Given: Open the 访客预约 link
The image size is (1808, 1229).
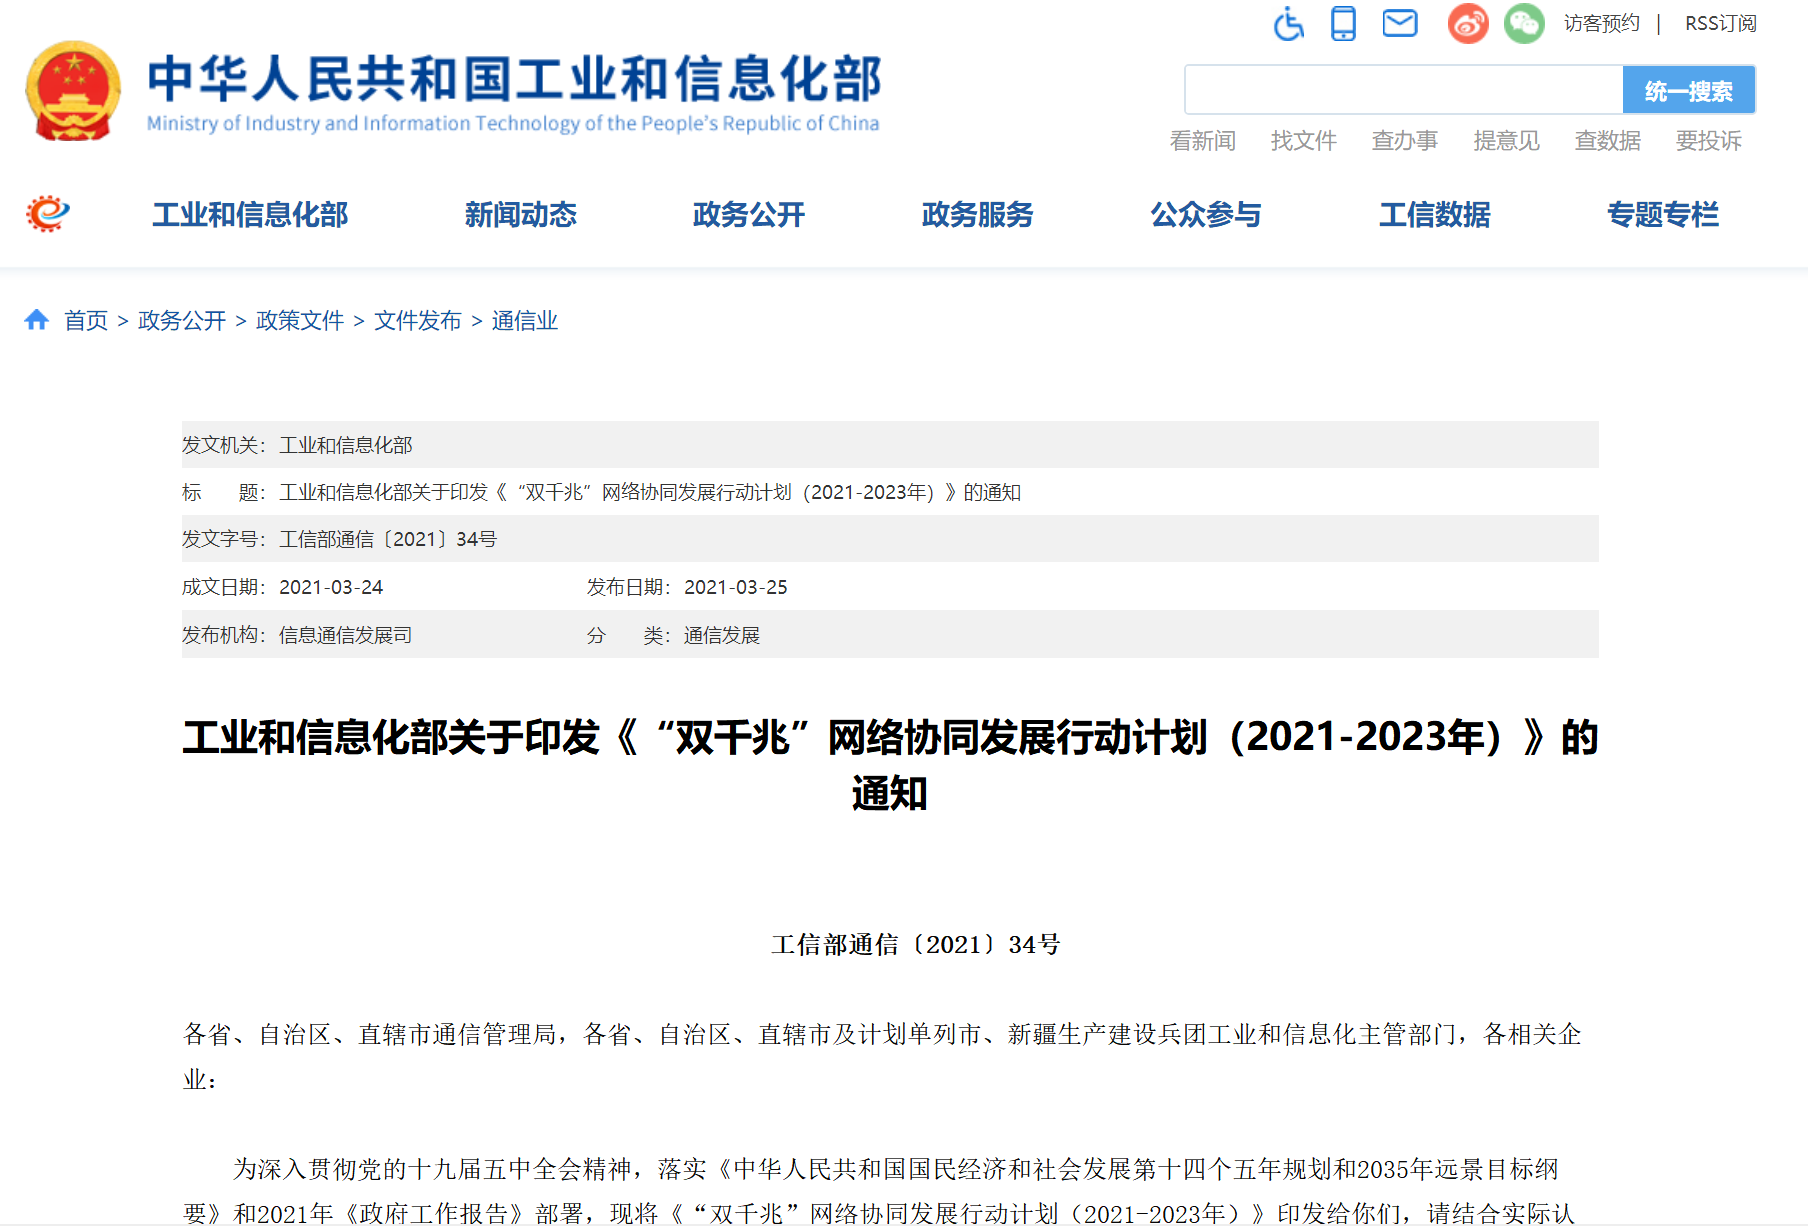Looking at the screenshot, I should tap(1601, 23).
